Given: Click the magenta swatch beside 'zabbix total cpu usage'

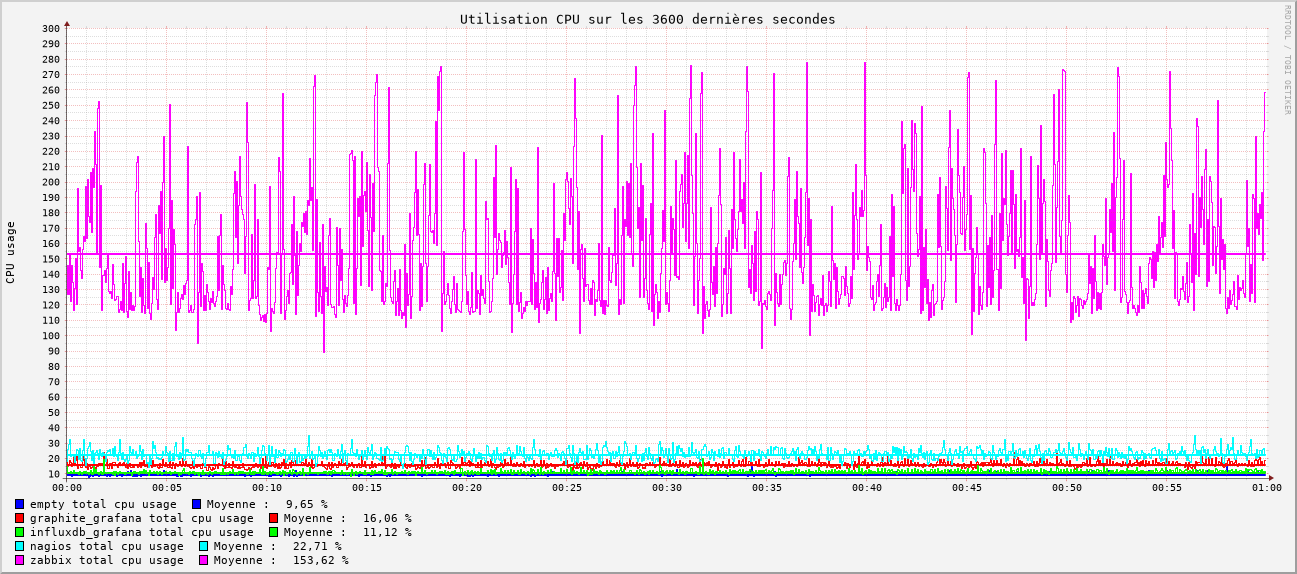Looking at the screenshot, I should [19, 560].
